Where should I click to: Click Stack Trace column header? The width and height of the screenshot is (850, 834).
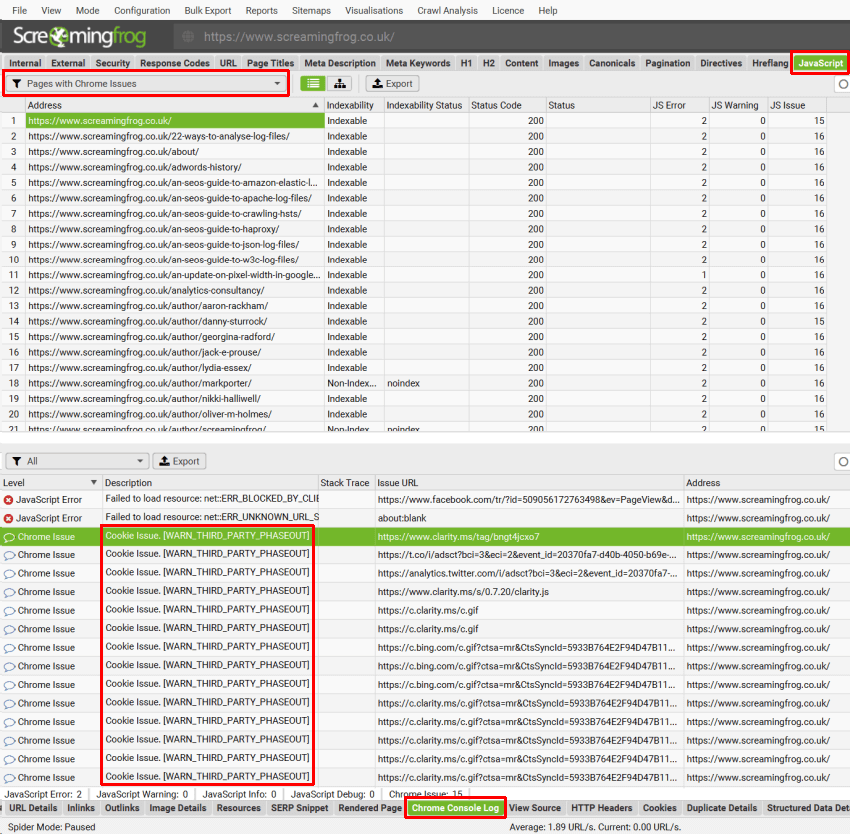pos(346,483)
